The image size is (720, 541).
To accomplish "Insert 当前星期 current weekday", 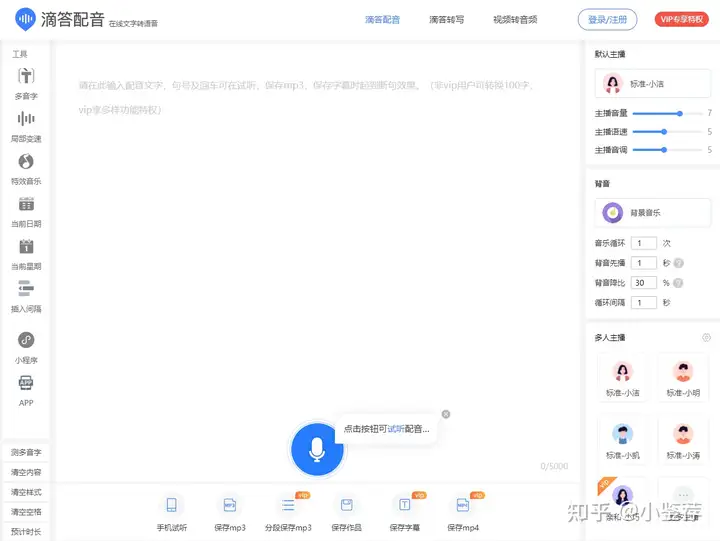I will (x=26, y=254).
